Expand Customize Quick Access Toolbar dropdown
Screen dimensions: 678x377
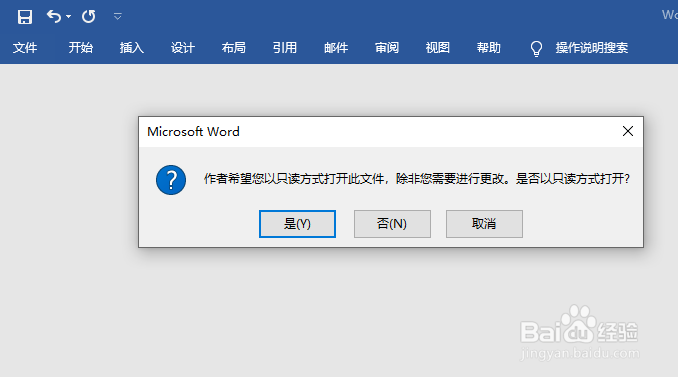117,17
